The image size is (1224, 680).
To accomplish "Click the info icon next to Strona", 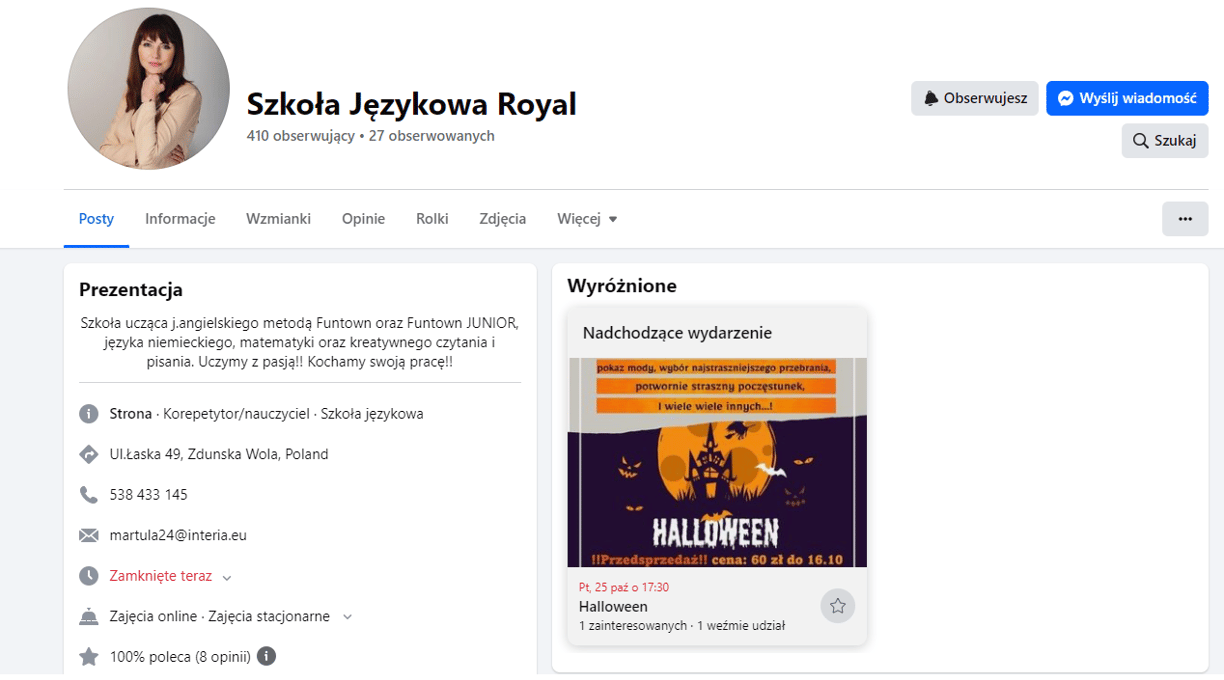I will (89, 414).
